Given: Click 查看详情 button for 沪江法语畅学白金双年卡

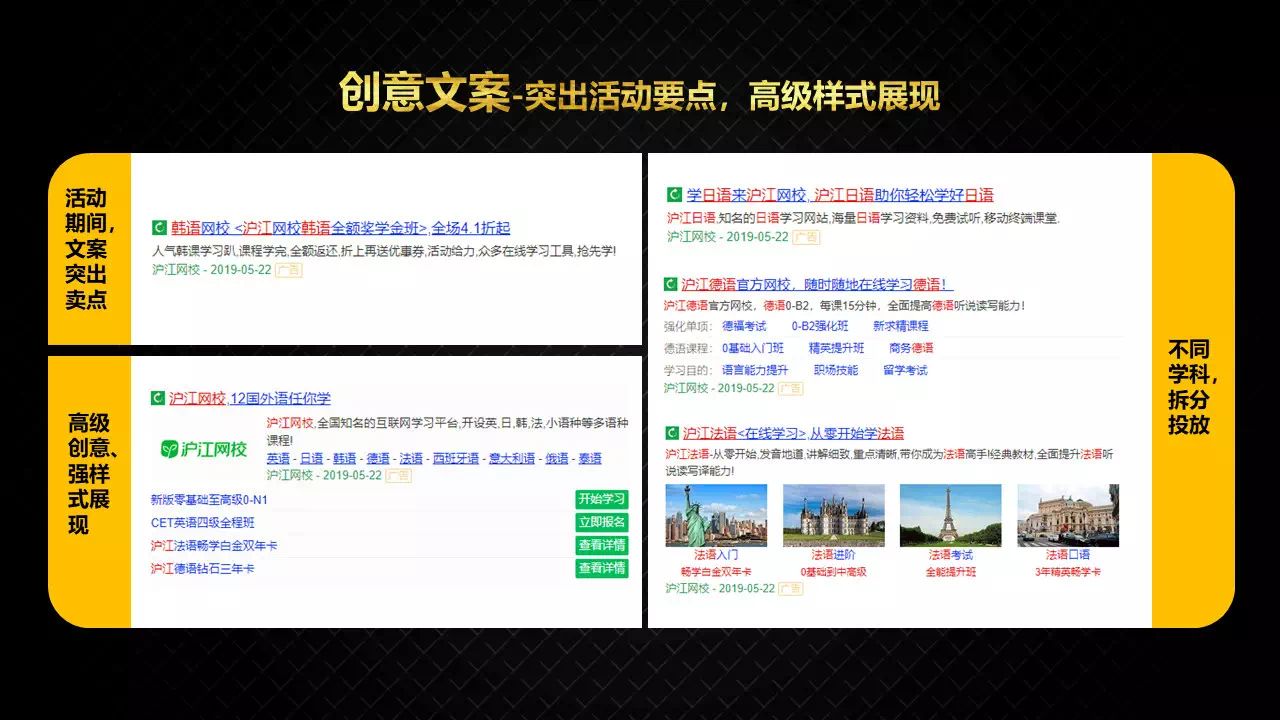Looking at the screenshot, I should (602, 545).
